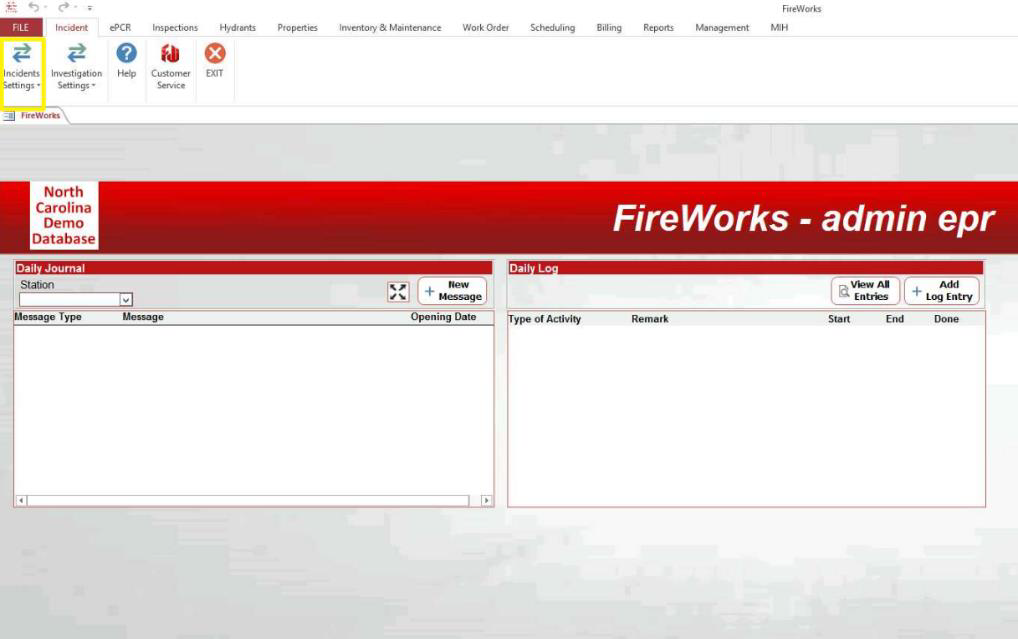Open the Incidents Settings menu

[x=22, y=68]
